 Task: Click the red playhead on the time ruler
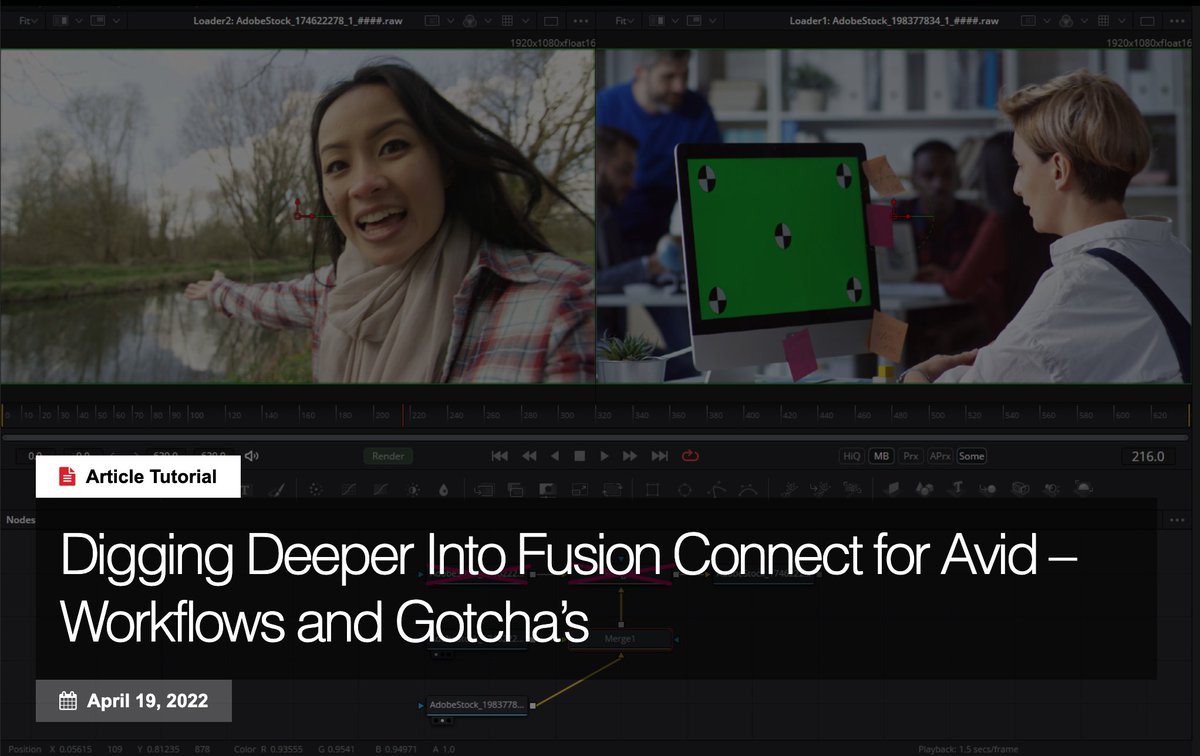[403, 415]
